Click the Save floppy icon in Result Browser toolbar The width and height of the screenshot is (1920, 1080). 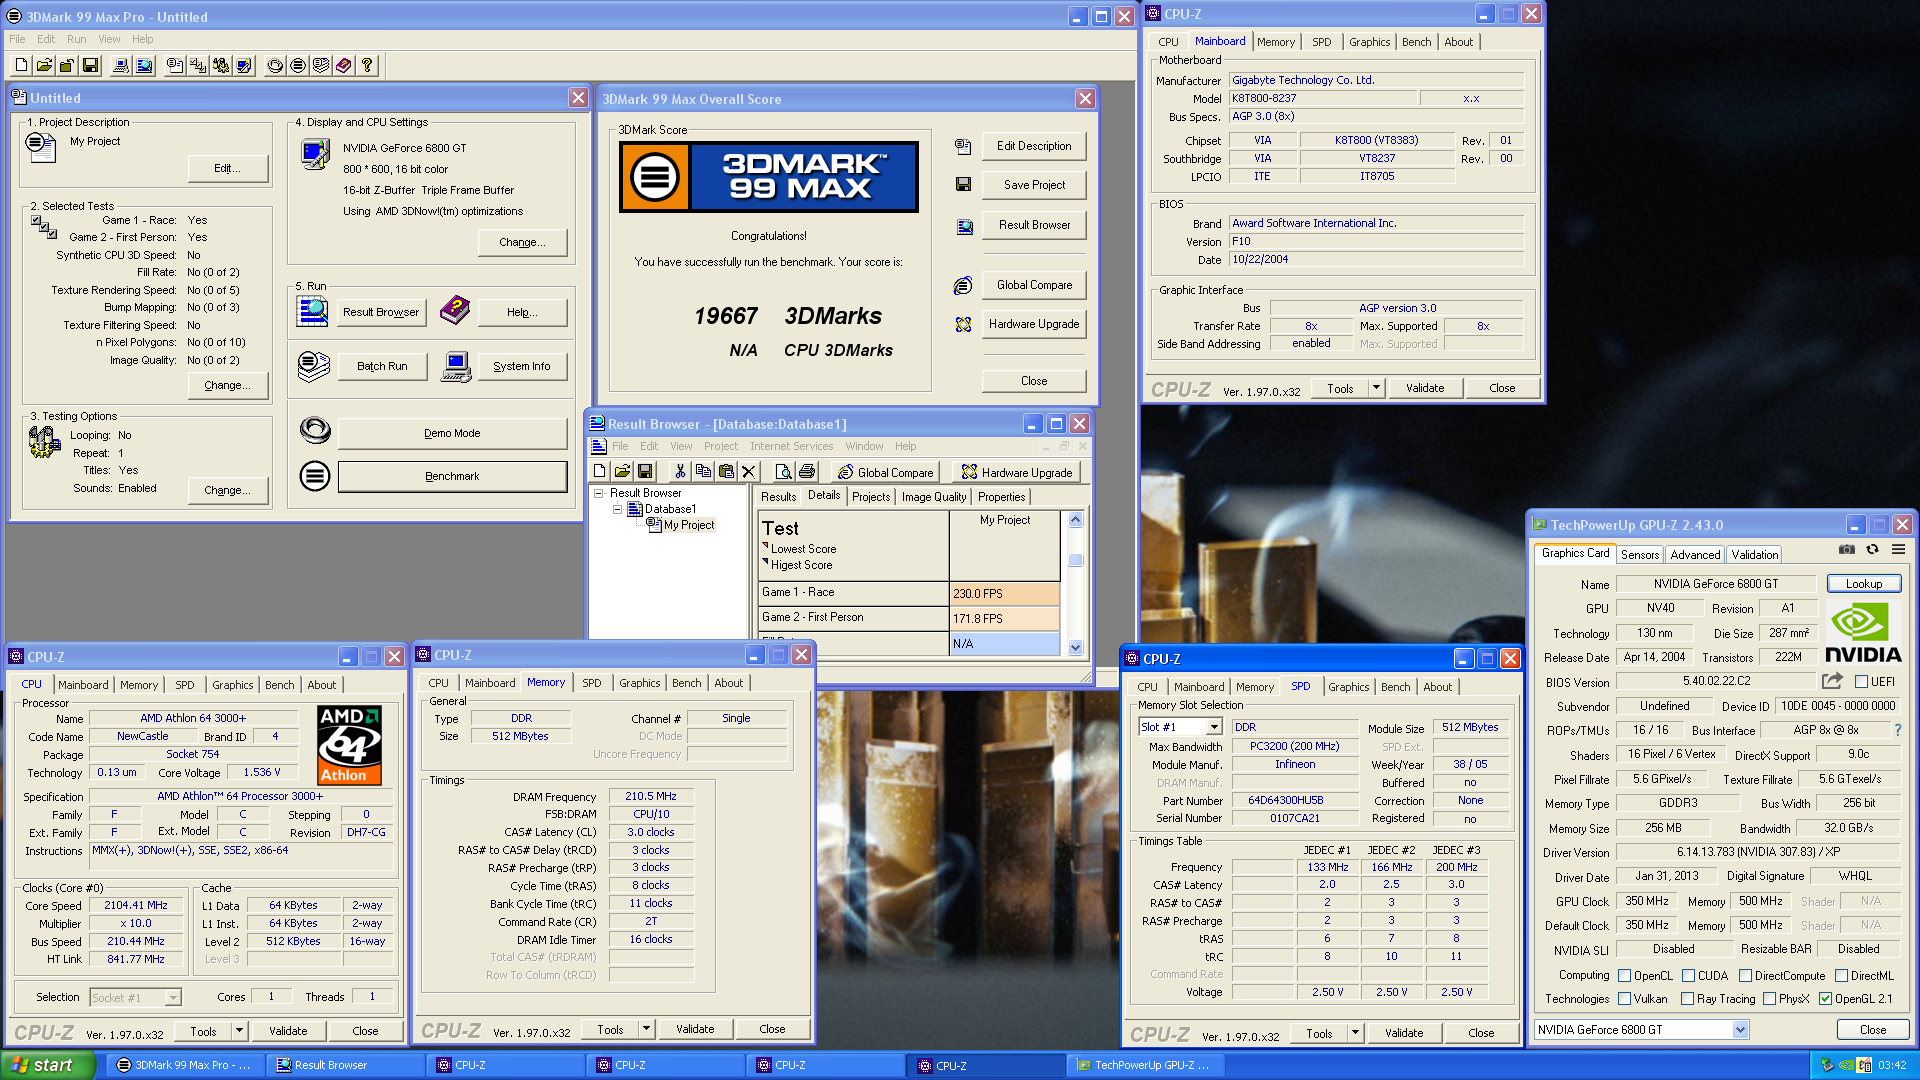645,471
